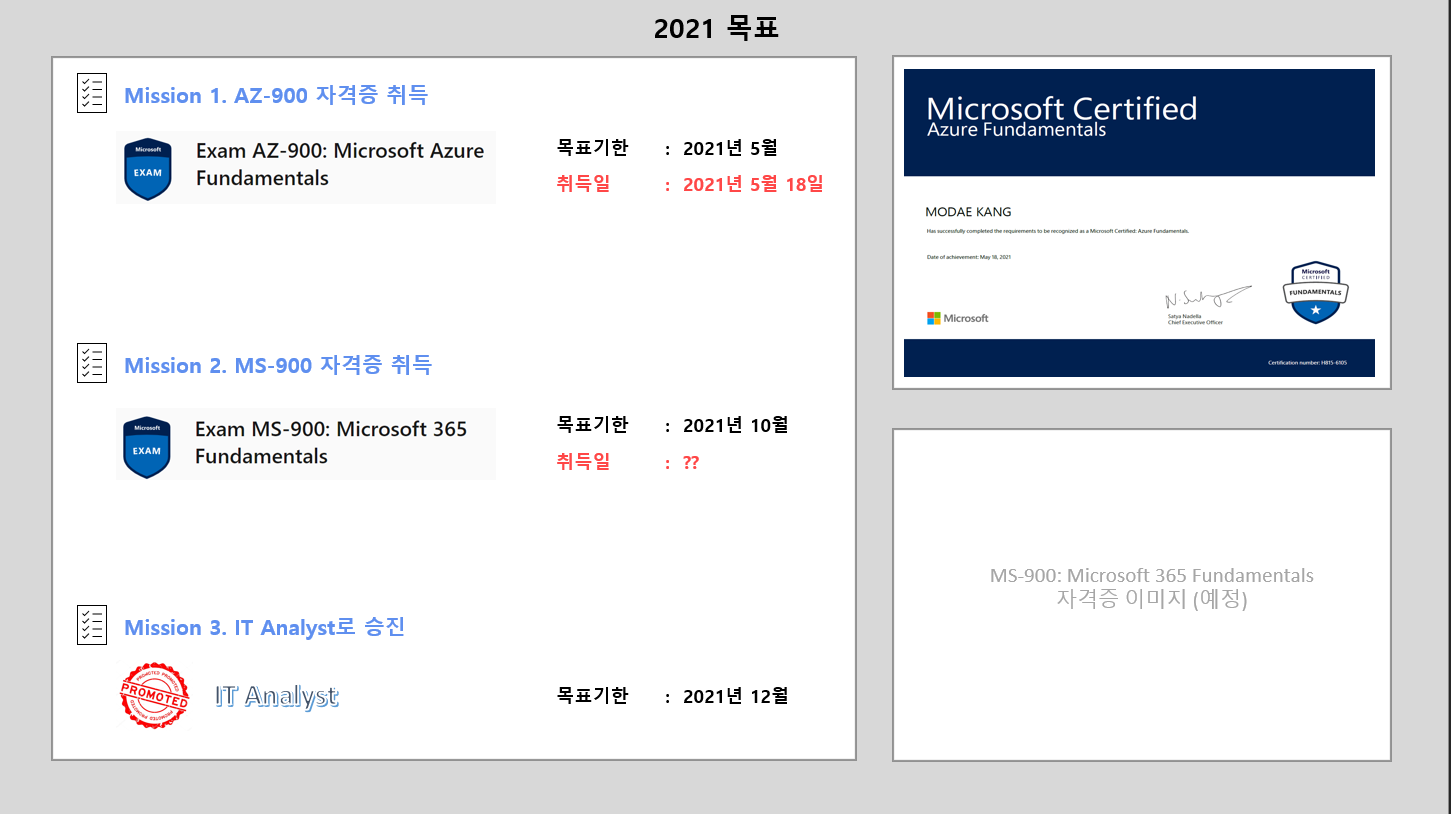
Task: Click the name 'MODAE KANG' on the certificate
Action: [x=969, y=212]
